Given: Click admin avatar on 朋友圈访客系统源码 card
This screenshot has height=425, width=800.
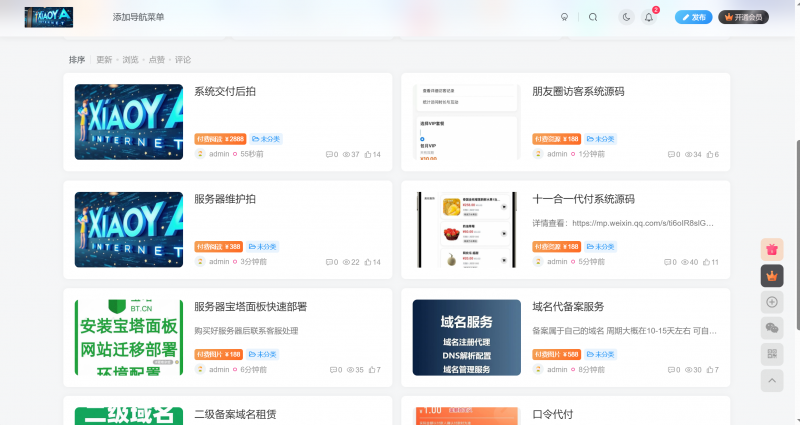Looking at the screenshot, I should point(538,154).
